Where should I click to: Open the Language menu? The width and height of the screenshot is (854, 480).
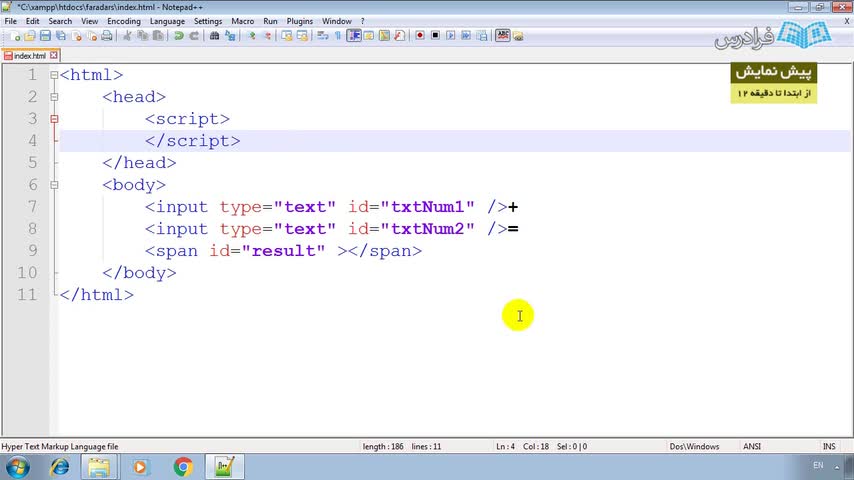pos(167,21)
